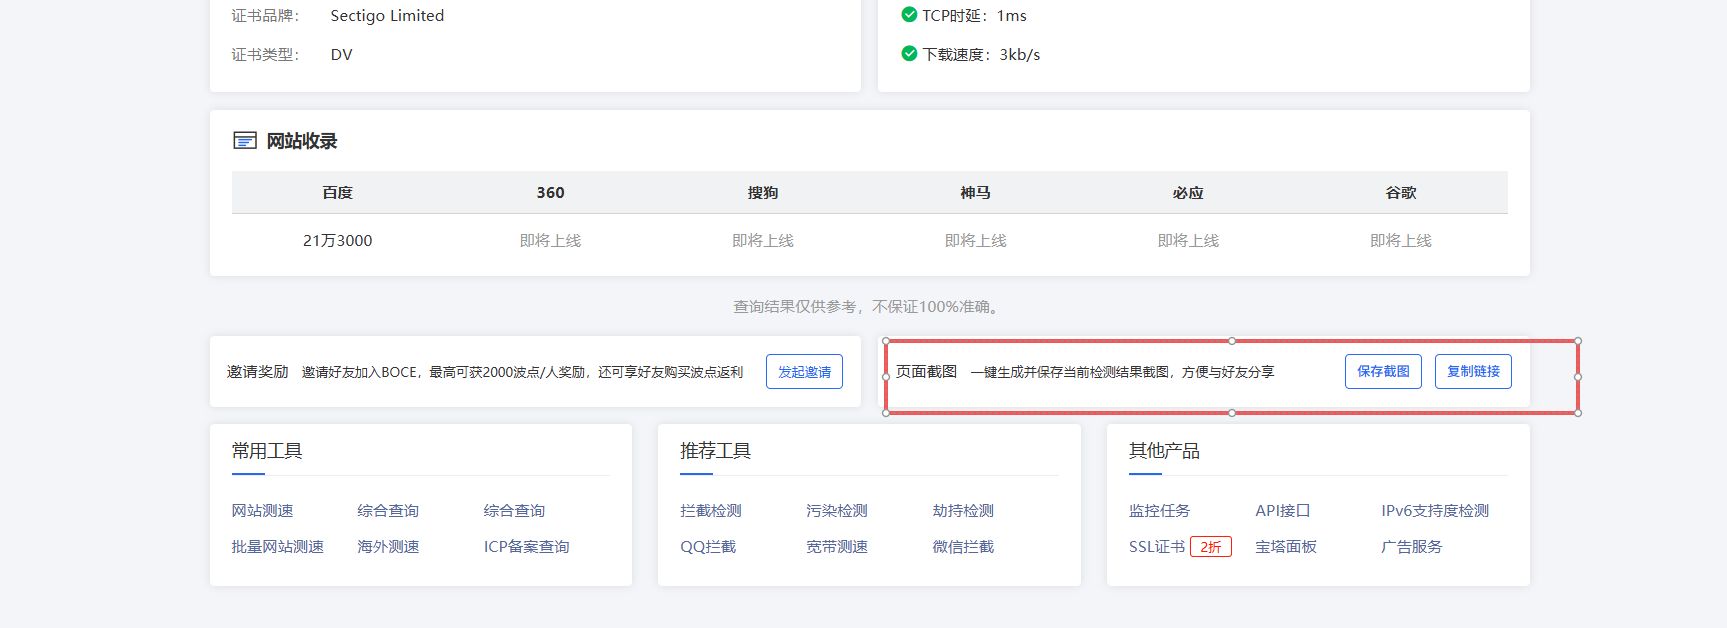Click the 网站收录 section header icon
Screen dimensions: 1727x628
point(244,141)
